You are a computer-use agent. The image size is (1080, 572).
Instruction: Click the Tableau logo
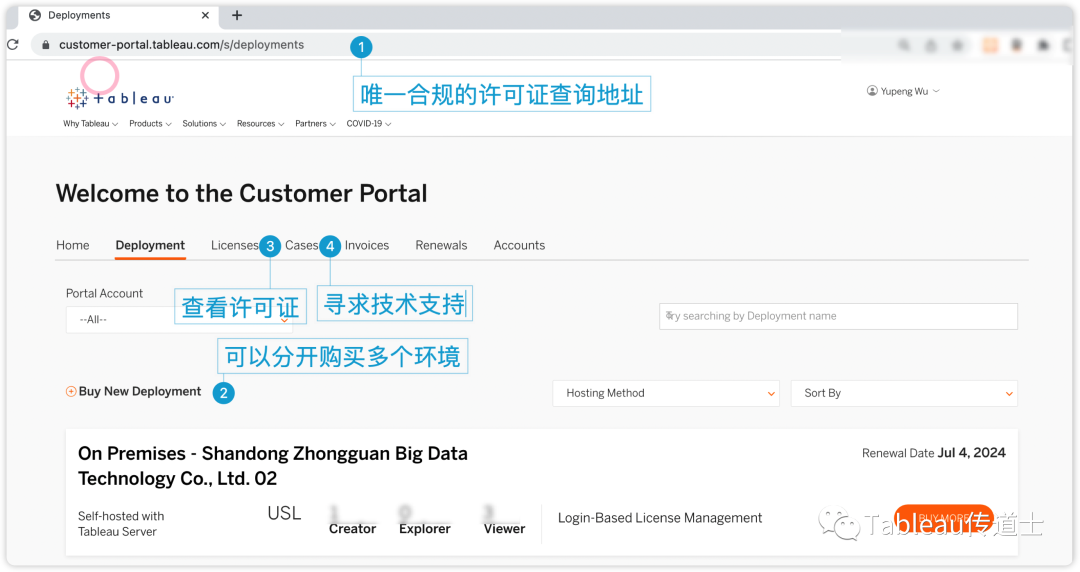(120, 99)
